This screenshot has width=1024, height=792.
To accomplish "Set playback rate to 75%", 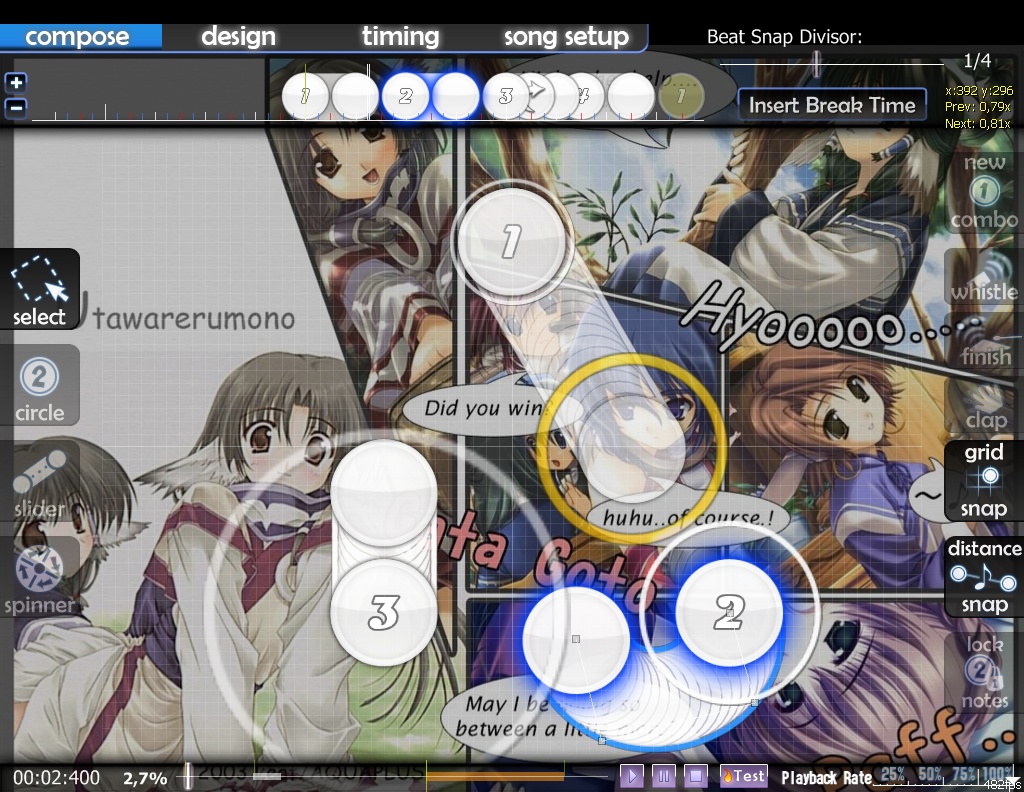I will (965, 775).
